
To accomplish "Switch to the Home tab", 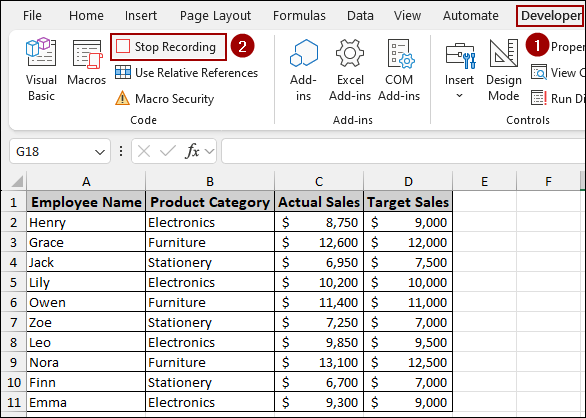I will pos(86,15).
